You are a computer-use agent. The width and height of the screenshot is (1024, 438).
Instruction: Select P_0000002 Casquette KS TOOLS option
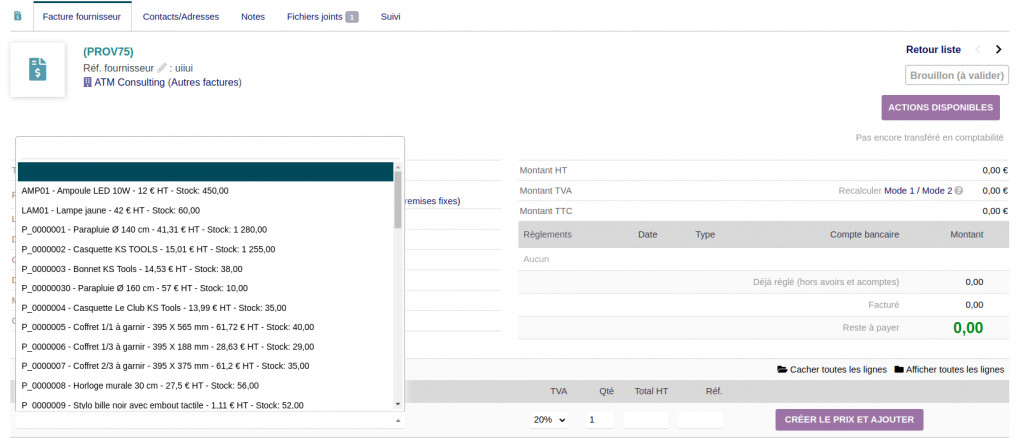[x=205, y=249]
